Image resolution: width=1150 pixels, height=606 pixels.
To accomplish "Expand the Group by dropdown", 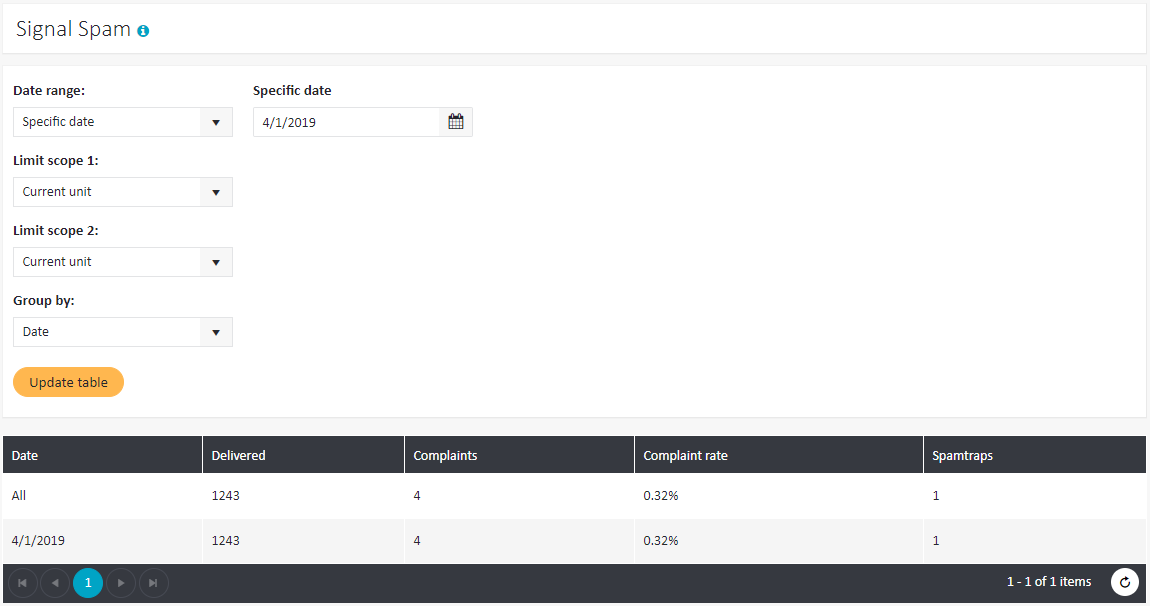I will click(x=122, y=332).
